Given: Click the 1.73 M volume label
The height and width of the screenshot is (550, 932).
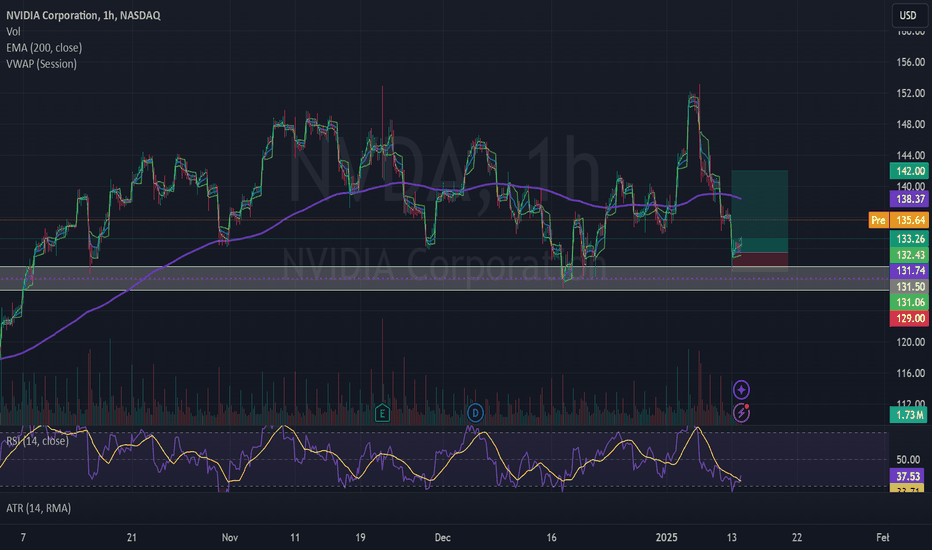Looking at the screenshot, I should 908,415.
